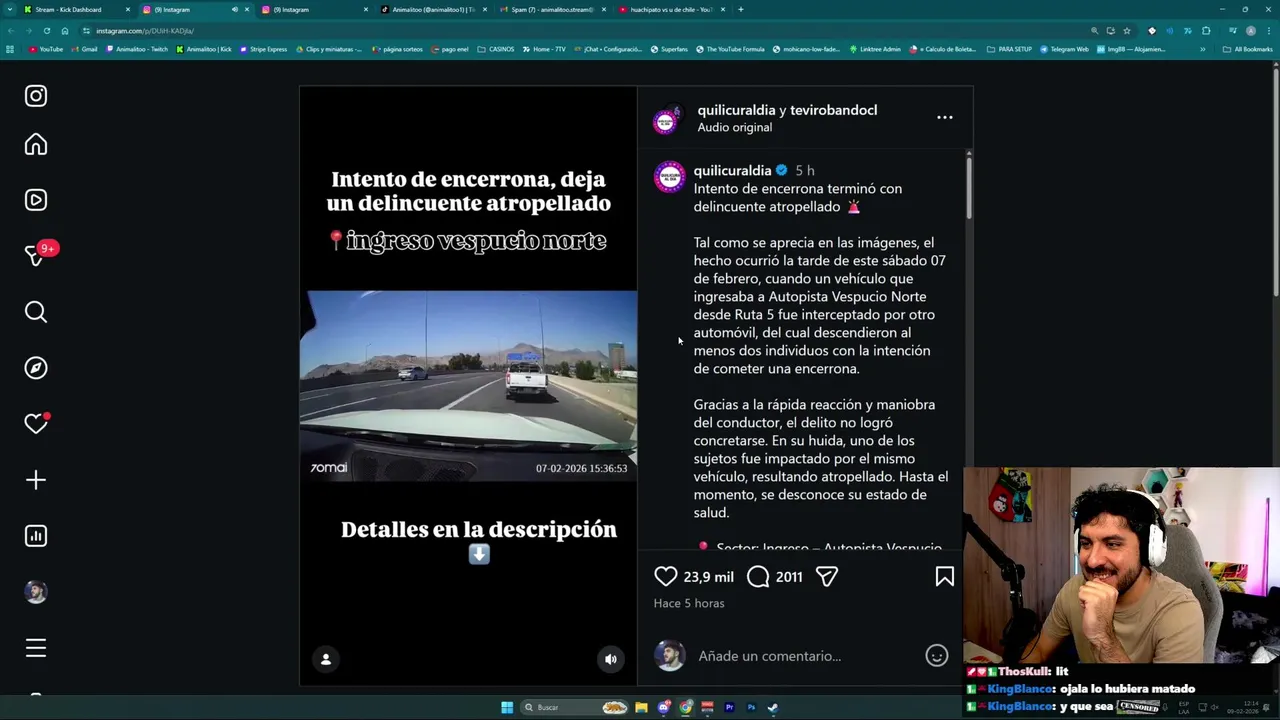Bookmark this page with star icon
Viewport: 1280px width, 720px height.
pos(1126,31)
